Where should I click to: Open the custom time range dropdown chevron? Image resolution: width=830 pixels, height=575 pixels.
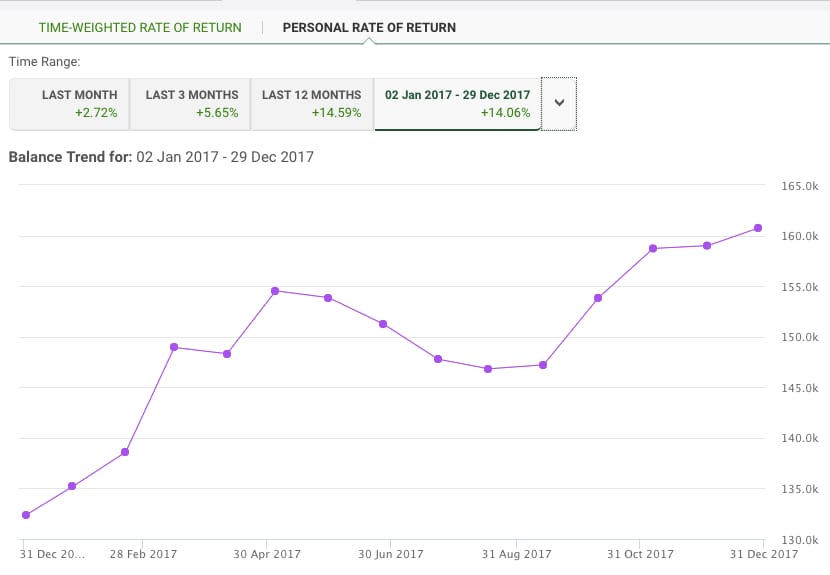(x=559, y=104)
